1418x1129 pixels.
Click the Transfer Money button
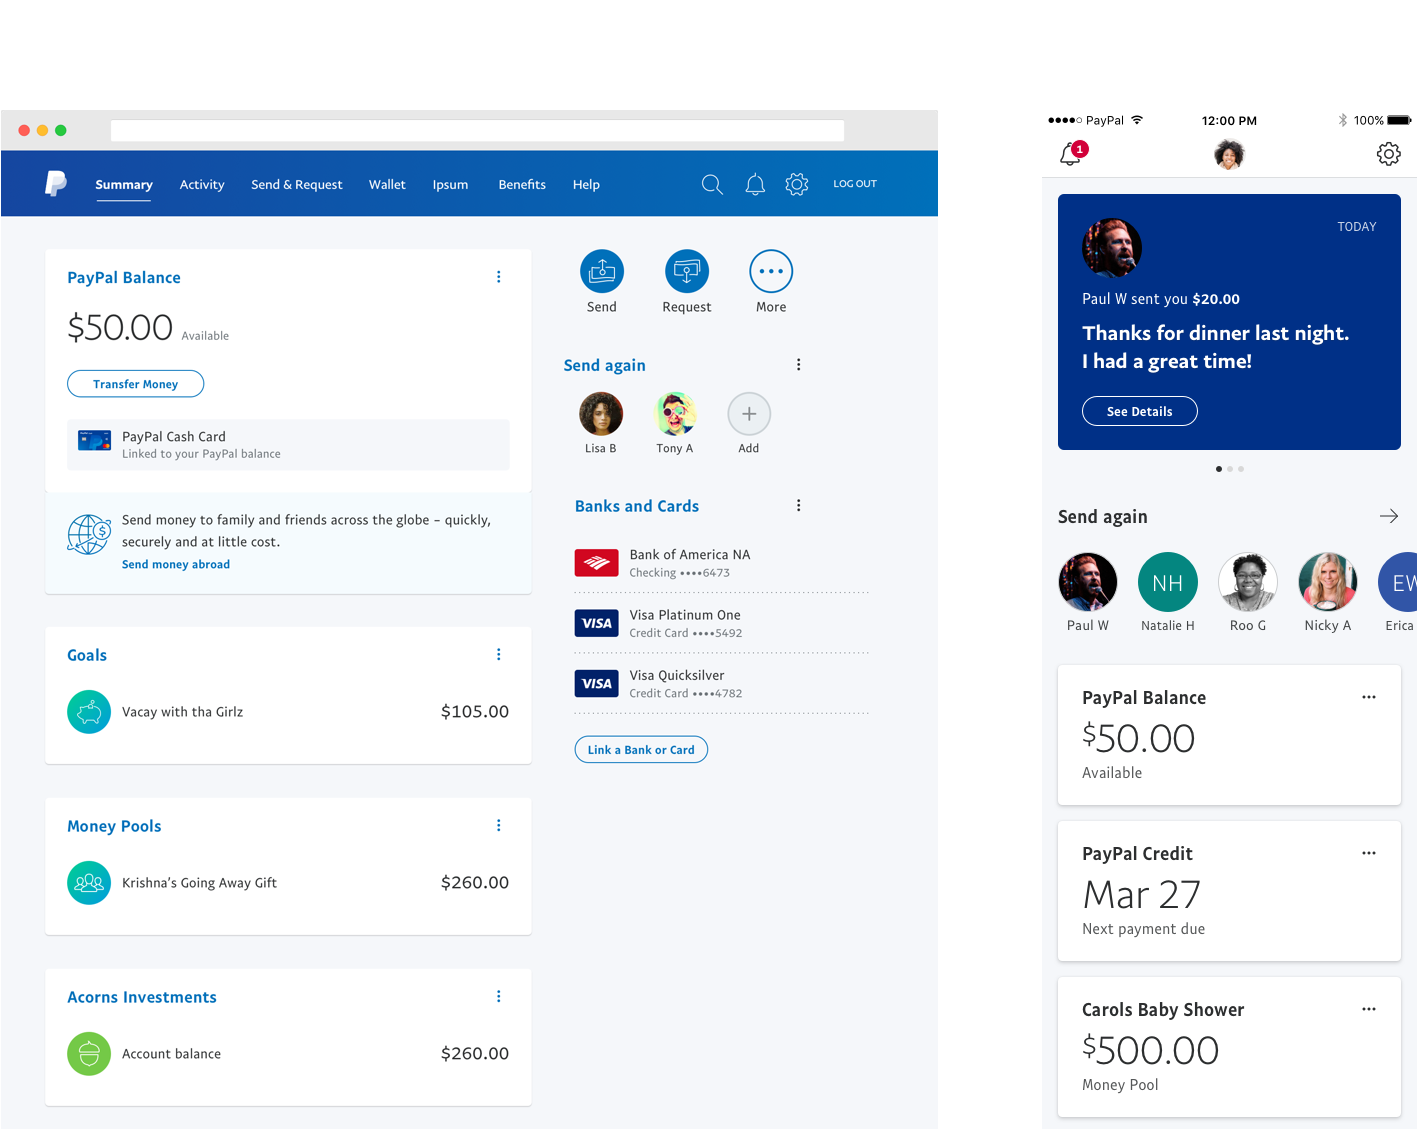pyautogui.click(x=135, y=384)
